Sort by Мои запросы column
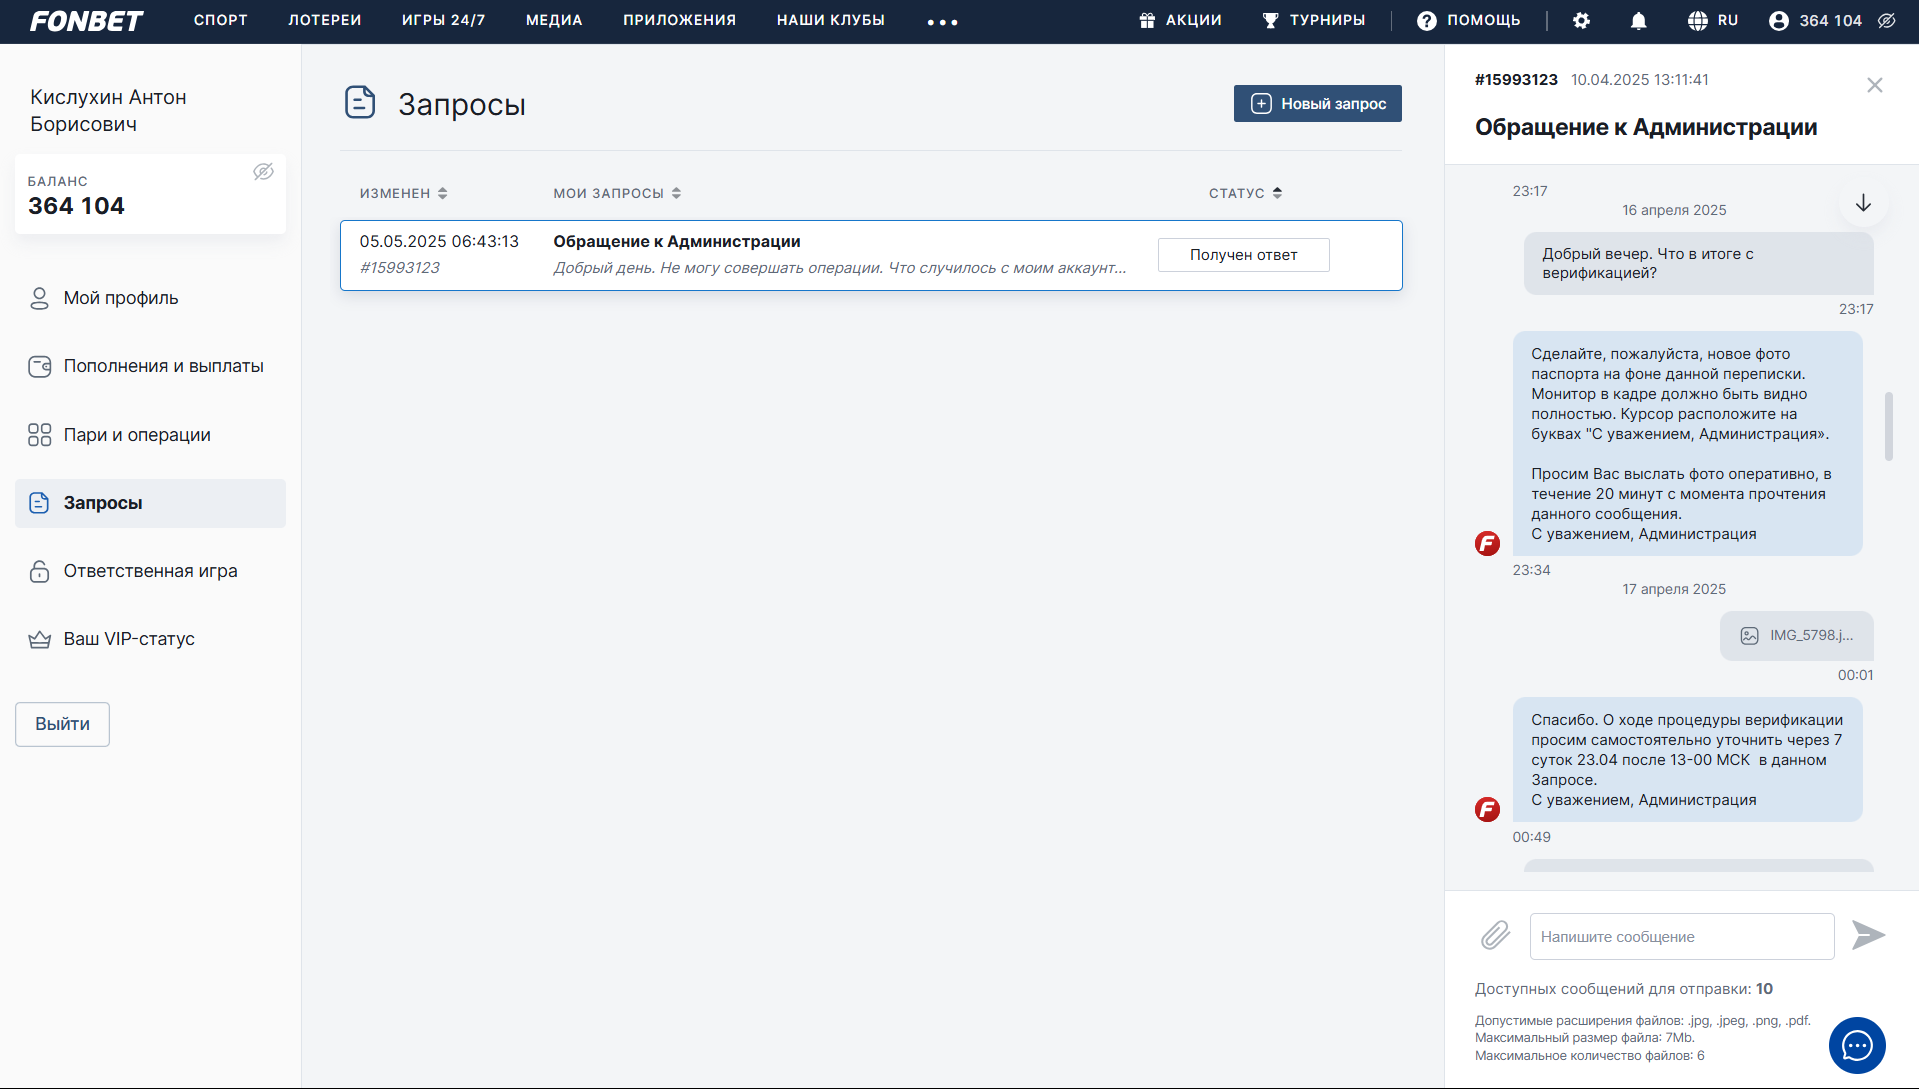The width and height of the screenshot is (1919, 1089). (617, 193)
